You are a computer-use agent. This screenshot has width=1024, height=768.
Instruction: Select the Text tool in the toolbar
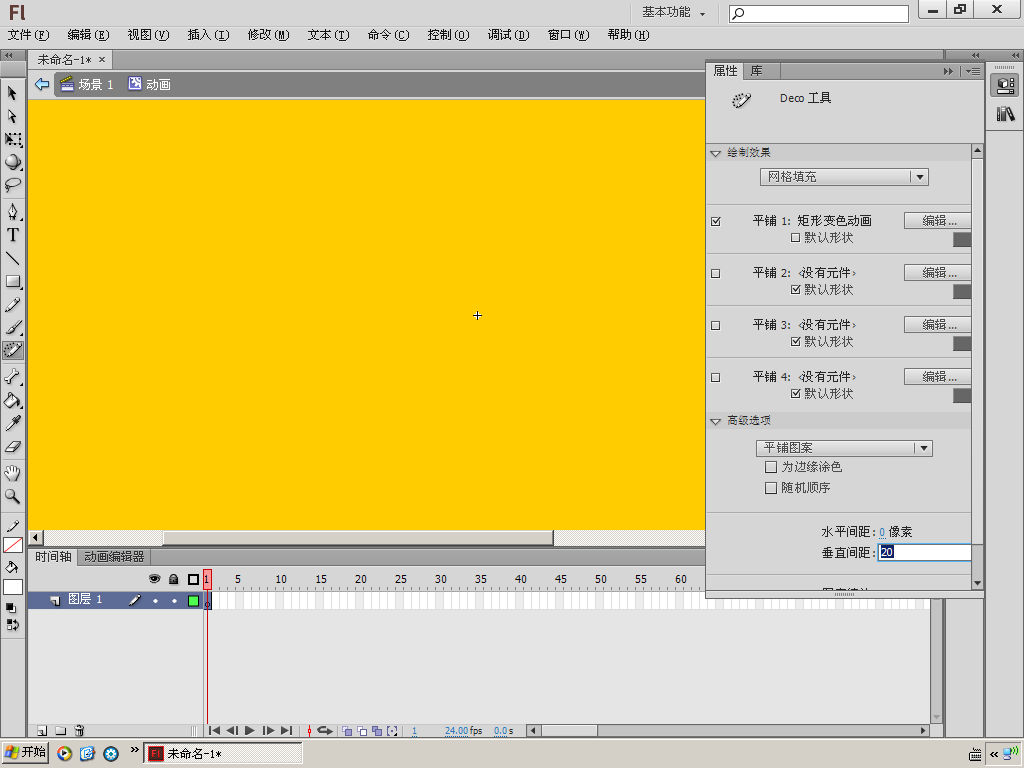pos(13,234)
